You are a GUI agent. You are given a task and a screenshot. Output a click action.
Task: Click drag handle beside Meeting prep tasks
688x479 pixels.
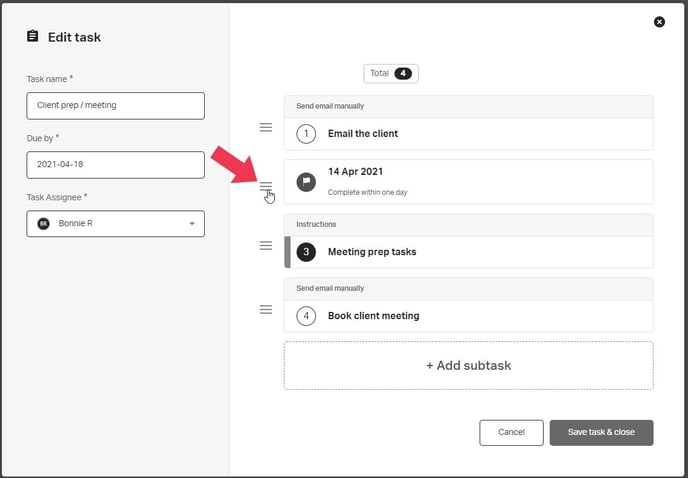(266, 245)
